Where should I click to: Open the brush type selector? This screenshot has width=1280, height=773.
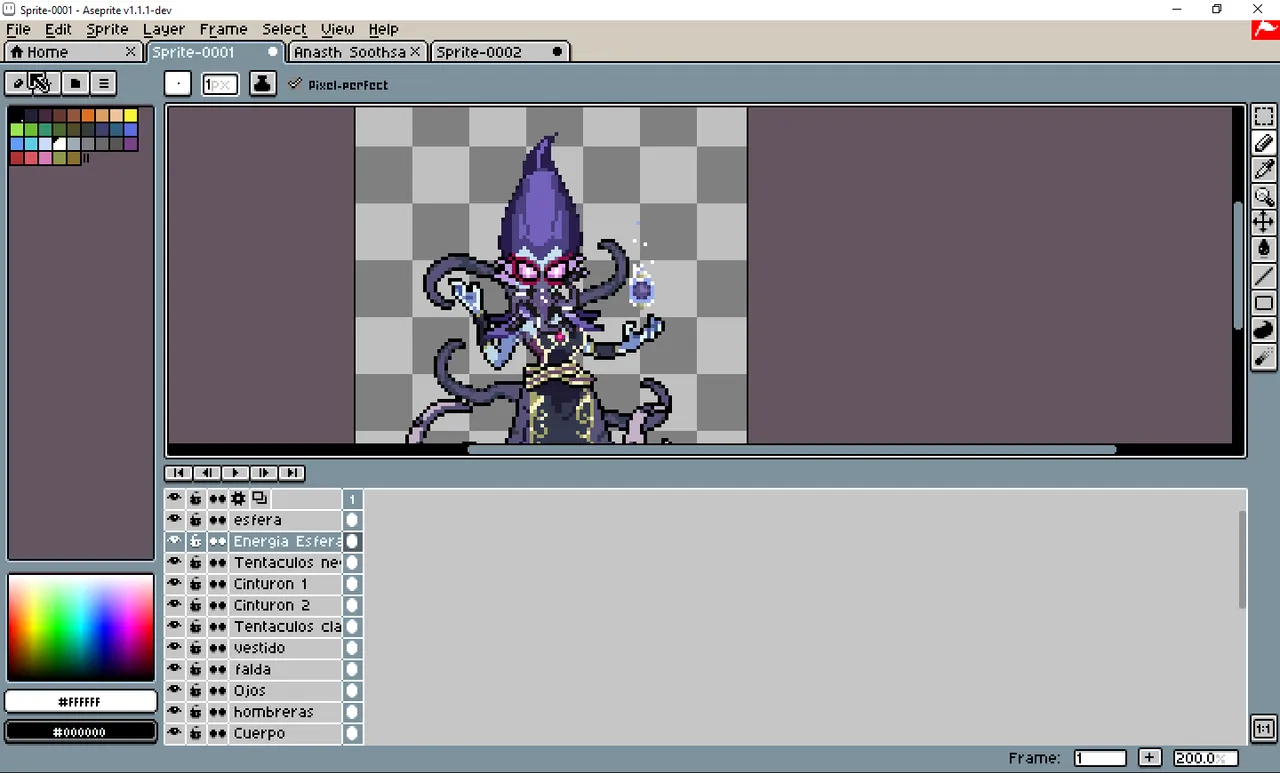178,84
